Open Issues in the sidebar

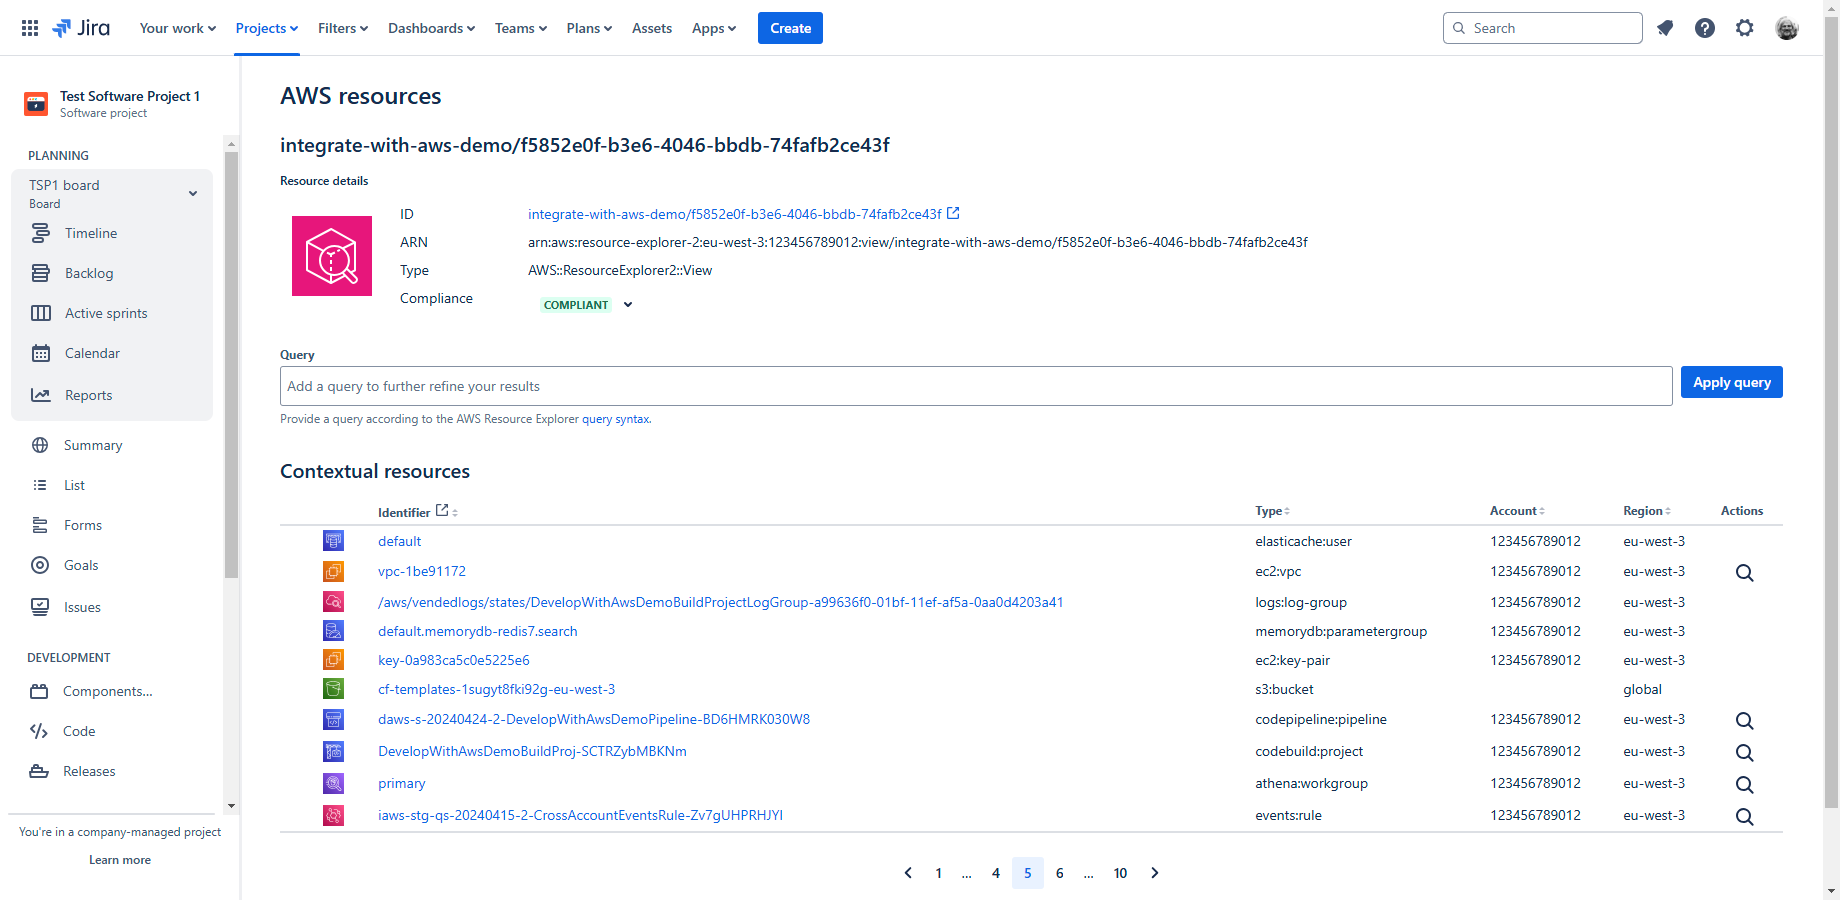(82, 607)
